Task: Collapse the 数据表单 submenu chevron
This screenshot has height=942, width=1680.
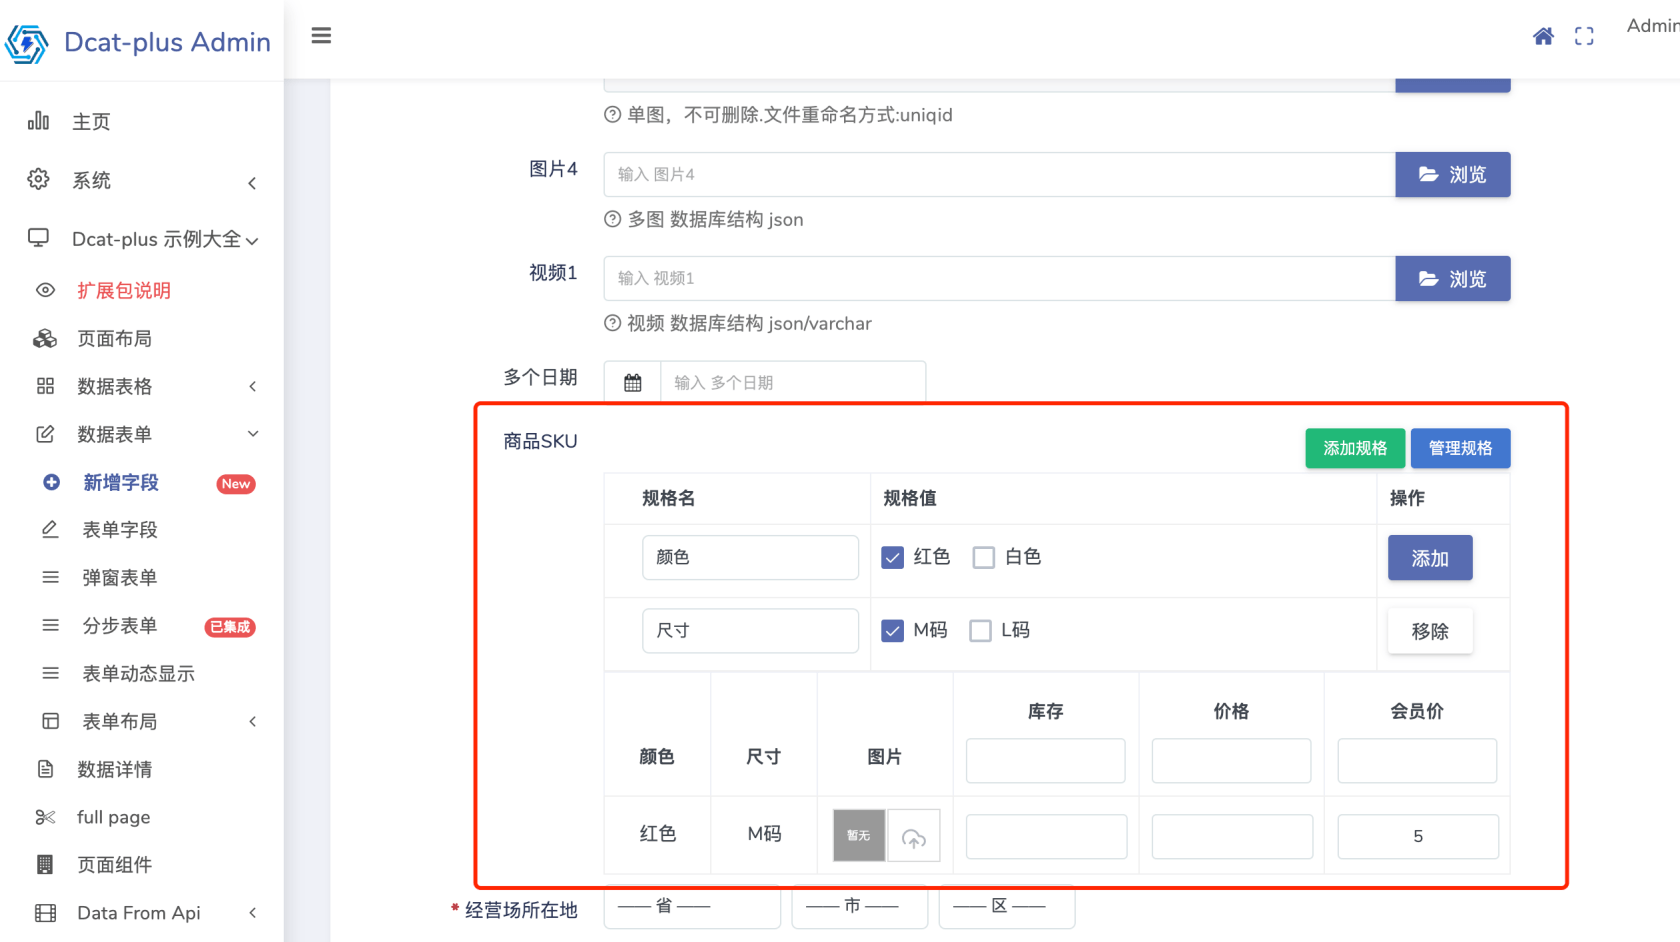Action: (x=252, y=434)
